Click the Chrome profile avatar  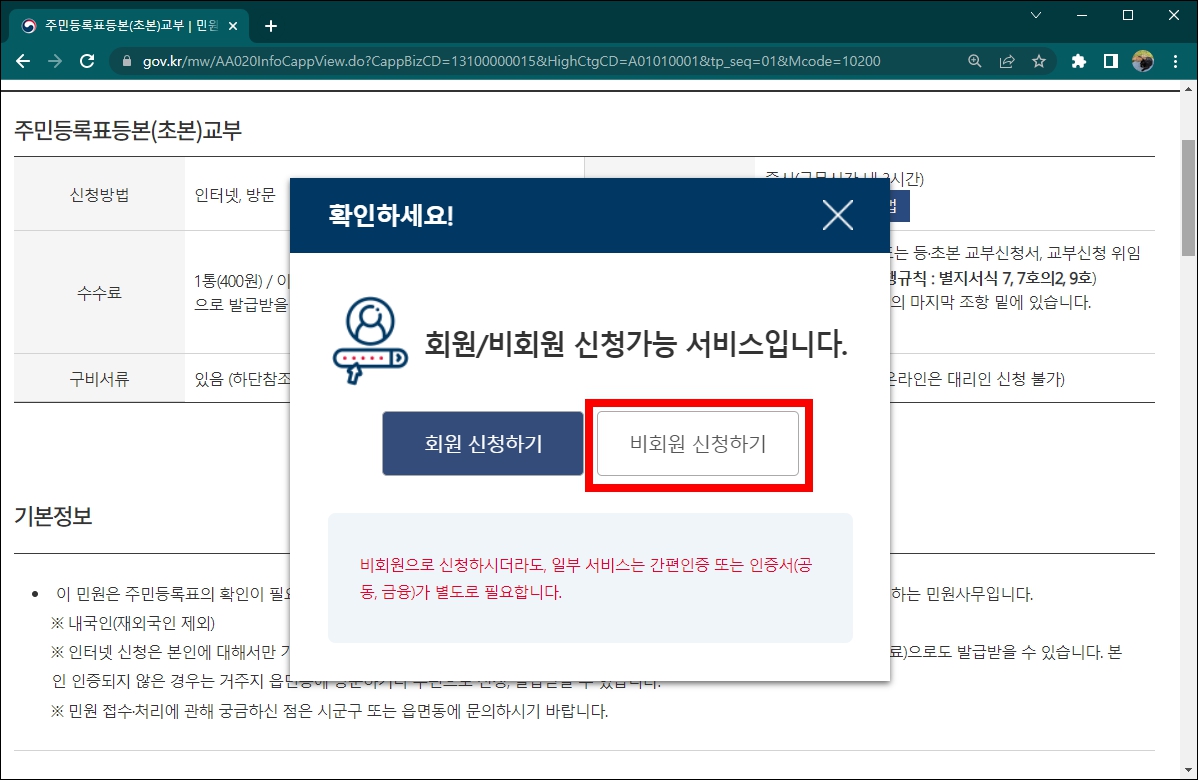[1143, 60]
